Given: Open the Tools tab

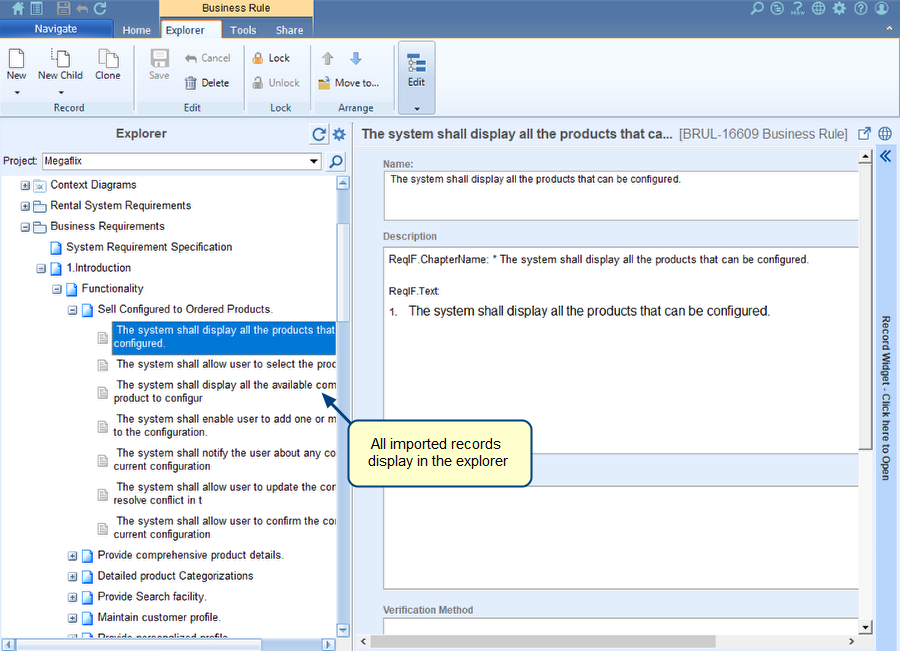Looking at the screenshot, I should (243, 30).
